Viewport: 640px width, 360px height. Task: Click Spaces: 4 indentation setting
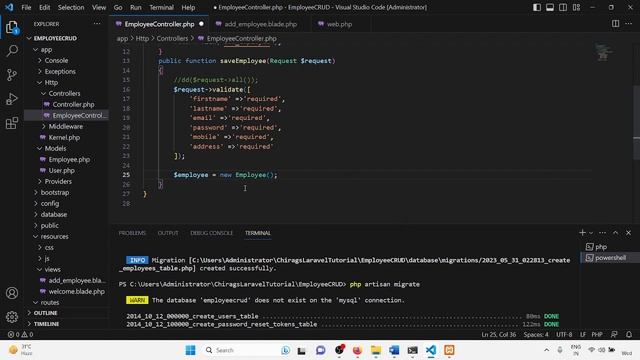(x=536, y=334)
